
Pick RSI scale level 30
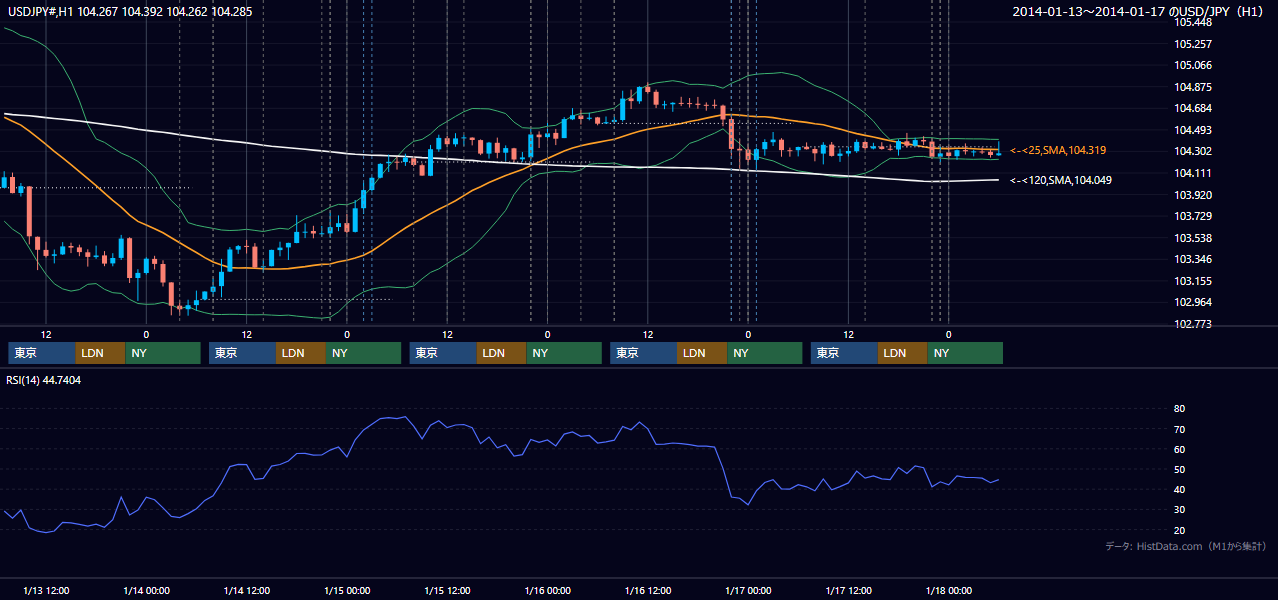pyautogui.click(x=1179, y=510)
